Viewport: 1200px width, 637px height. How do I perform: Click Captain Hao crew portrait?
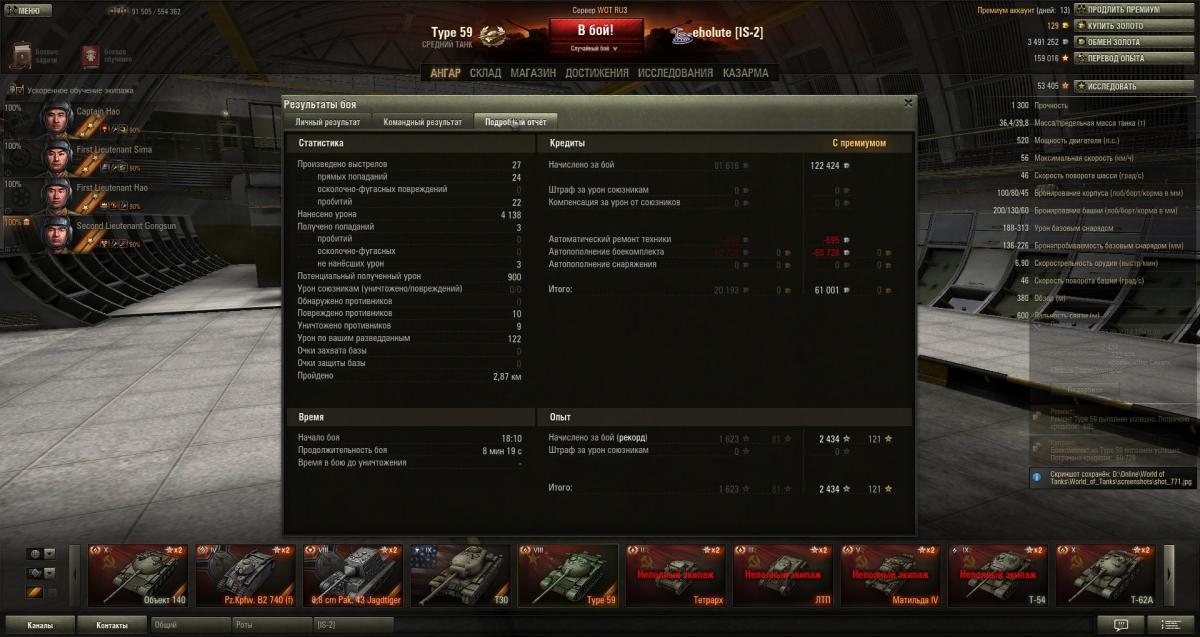click(56, 118)
